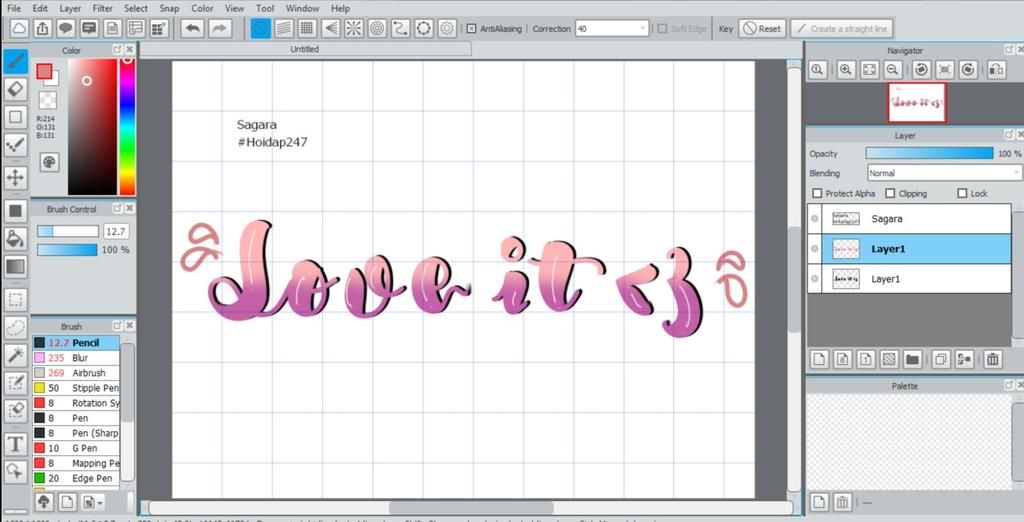Open the cloud icon in toolbar
The width and height of the screenshot is (1024, 522).
20,28
